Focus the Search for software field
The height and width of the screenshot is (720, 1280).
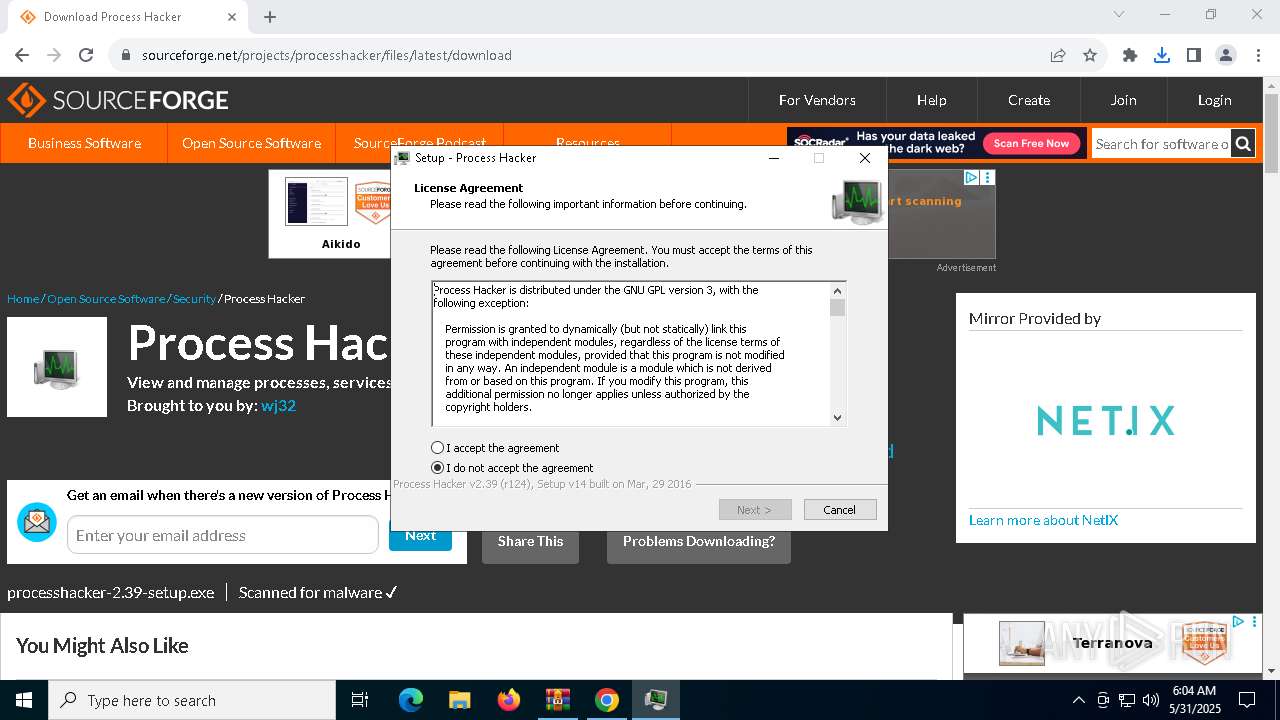point(1161,144)
